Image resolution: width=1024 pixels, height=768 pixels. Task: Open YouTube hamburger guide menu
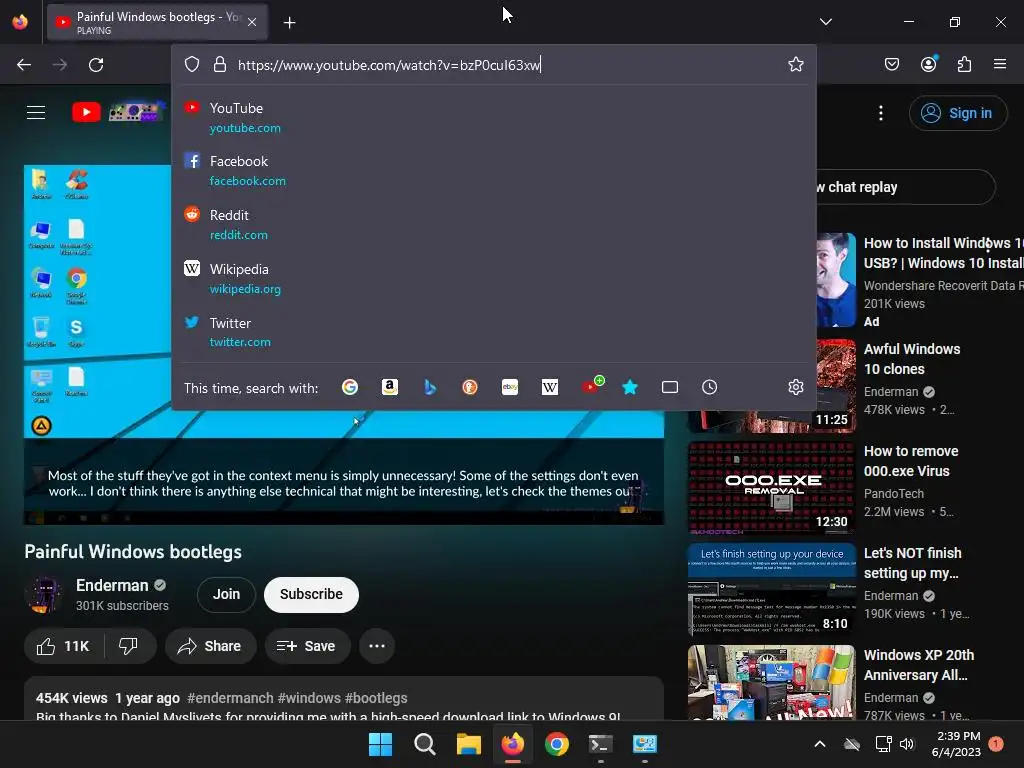[x=36, y=112]
